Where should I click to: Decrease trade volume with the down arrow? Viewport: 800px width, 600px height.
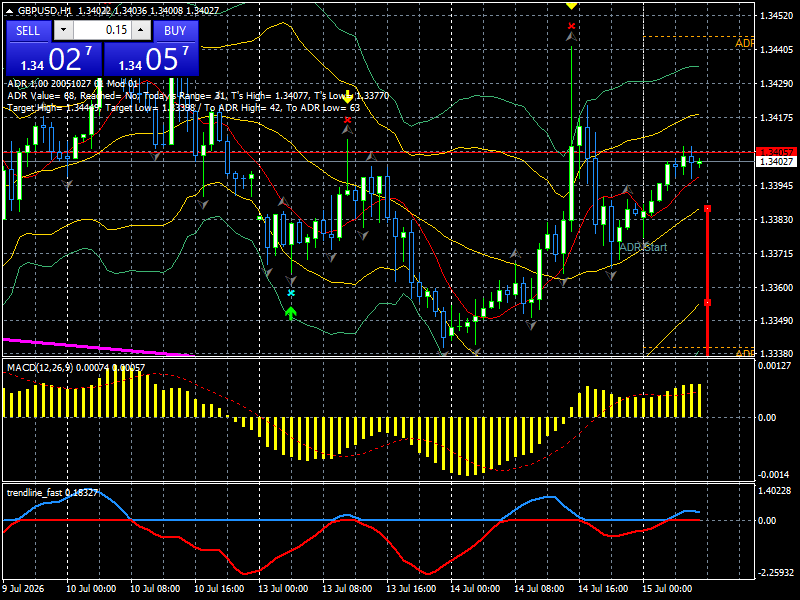(63, 30)
